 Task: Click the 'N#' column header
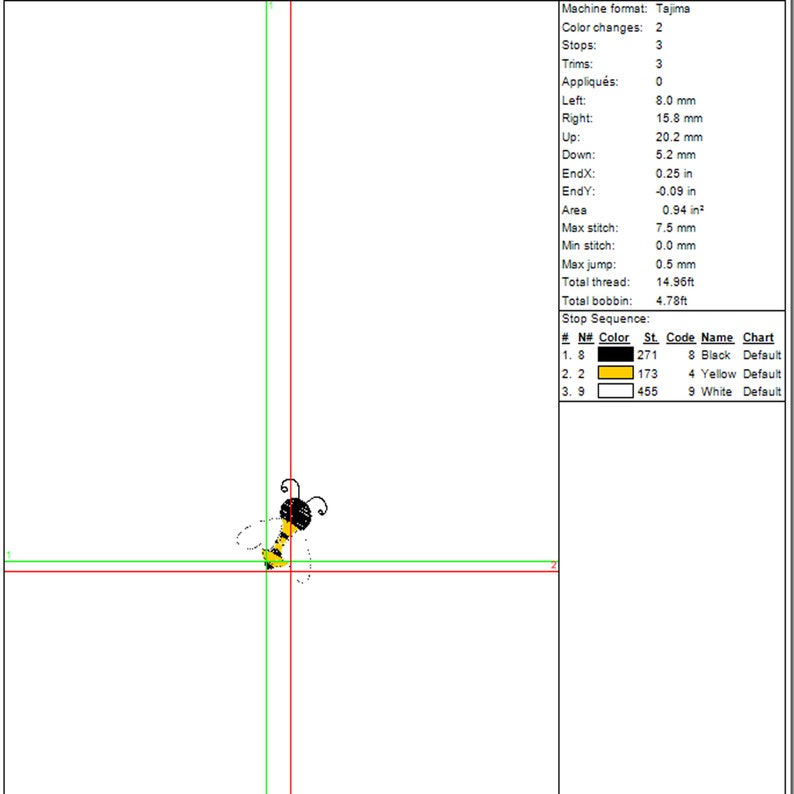[x=585, y=337]
